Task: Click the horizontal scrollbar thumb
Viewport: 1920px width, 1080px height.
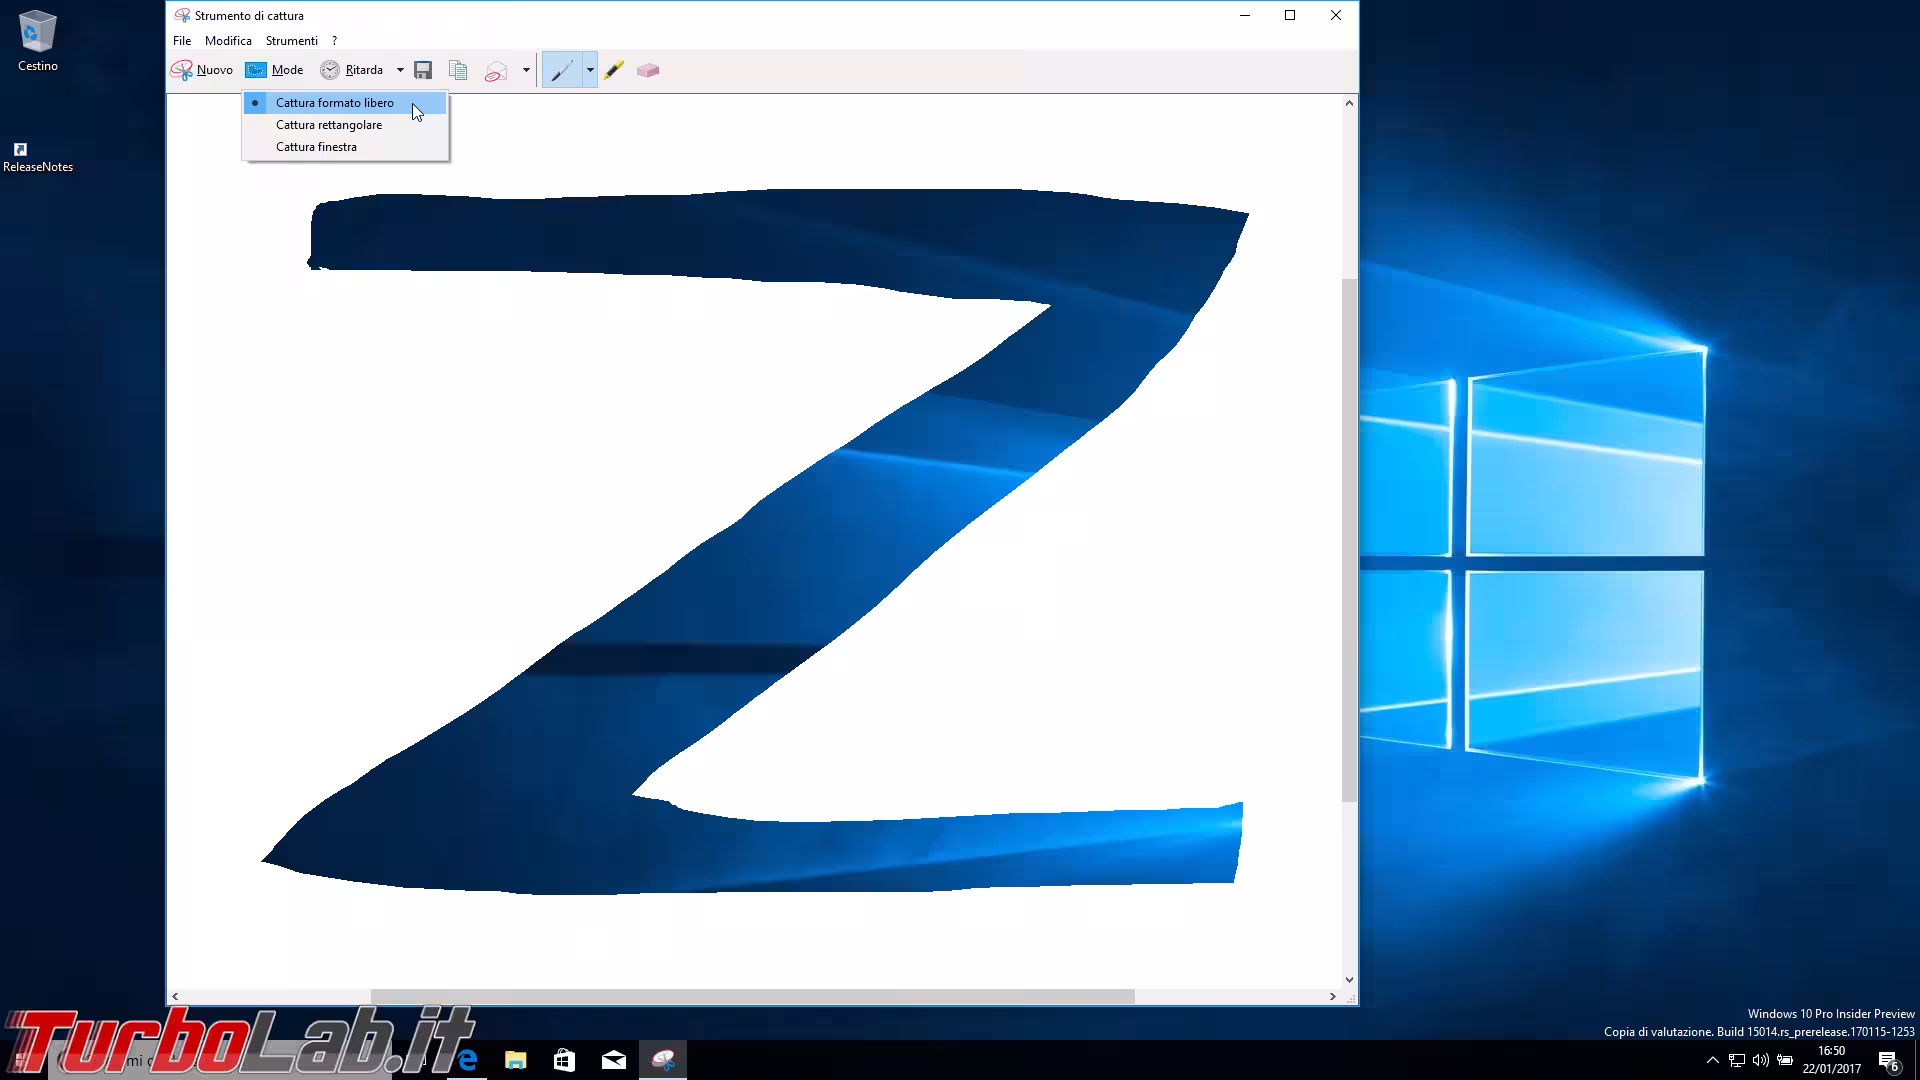Action: (x=752, y=996)
